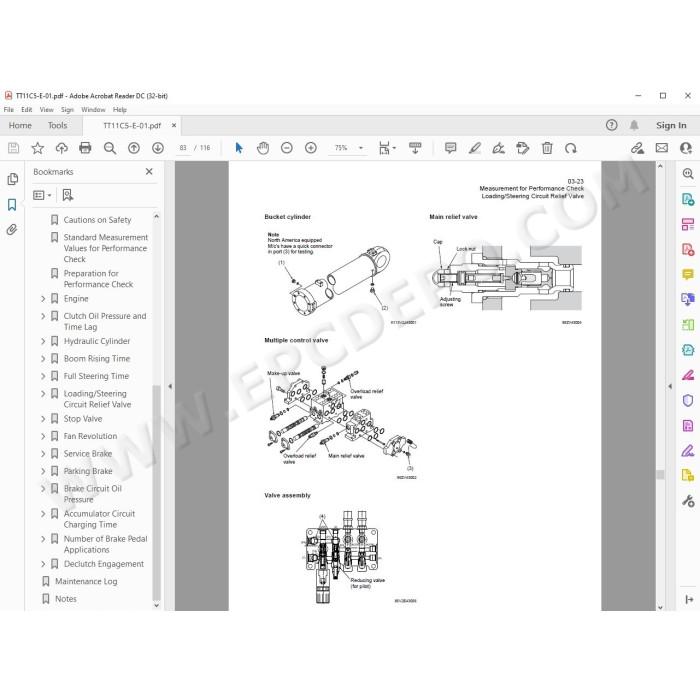Open the Service Brake bookmark

pos(88,454)
